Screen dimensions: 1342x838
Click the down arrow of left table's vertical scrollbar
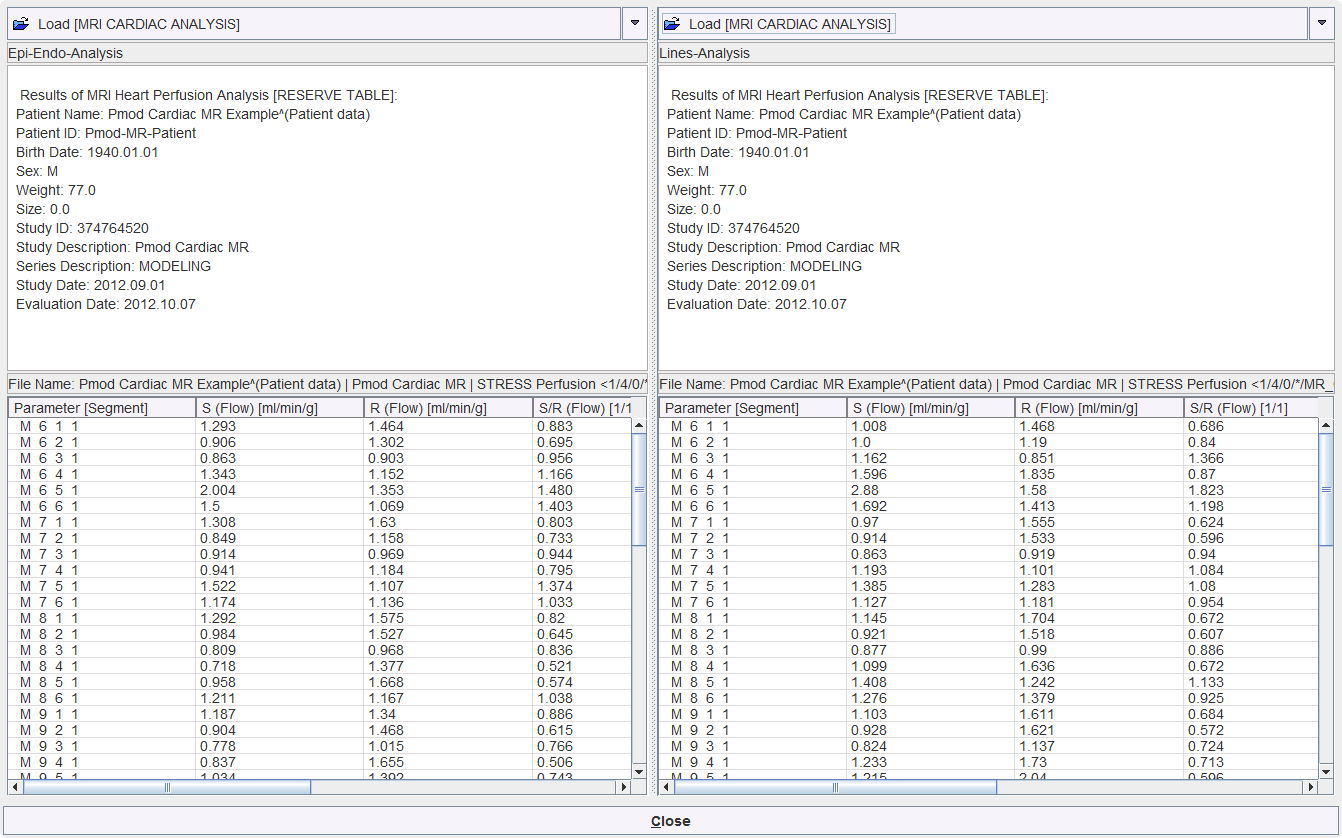[x=639, y=771]
